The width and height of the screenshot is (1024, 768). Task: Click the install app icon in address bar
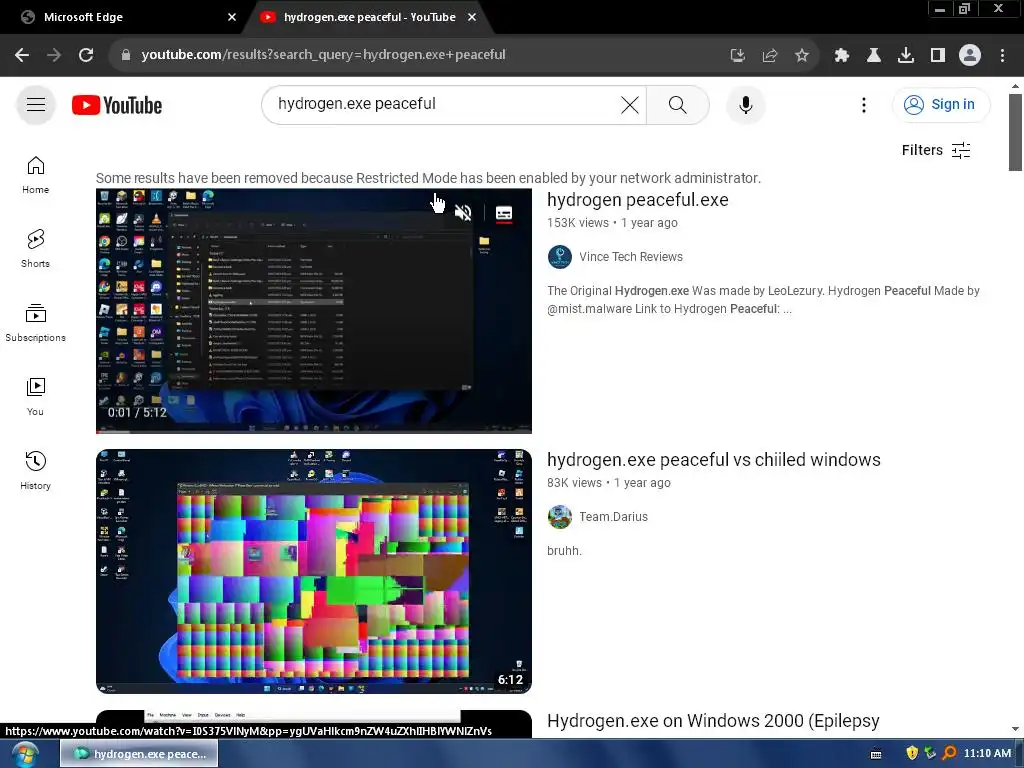(x=737, y=56)
